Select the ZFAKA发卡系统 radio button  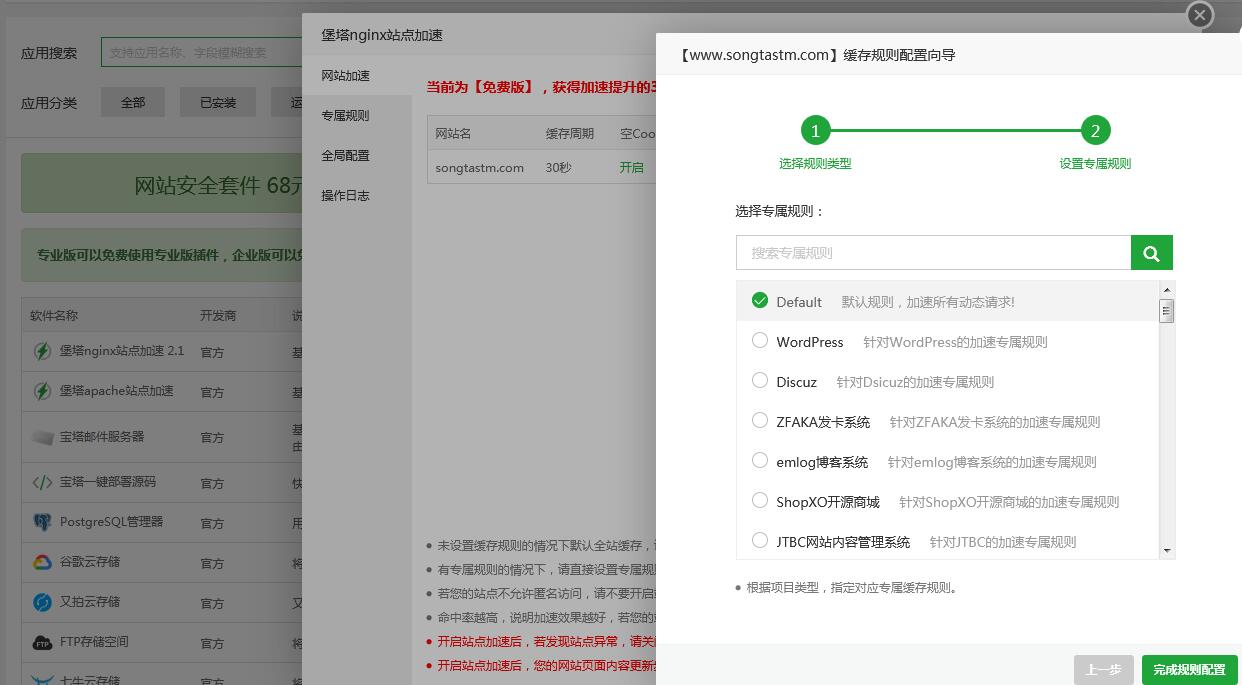click(x=760, y=420)
